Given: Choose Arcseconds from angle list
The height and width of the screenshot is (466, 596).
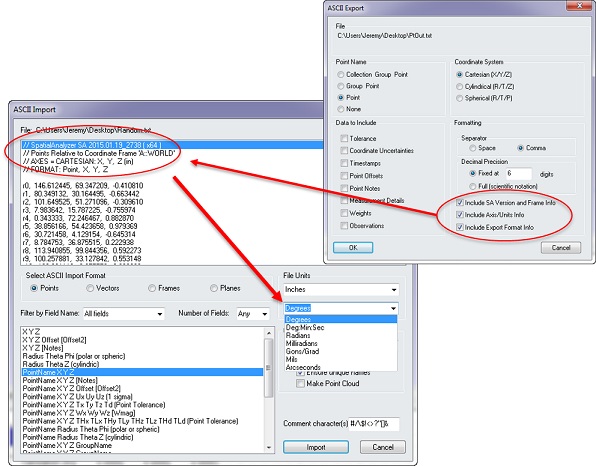Looking at the screenshot, I should pos(341,367).
